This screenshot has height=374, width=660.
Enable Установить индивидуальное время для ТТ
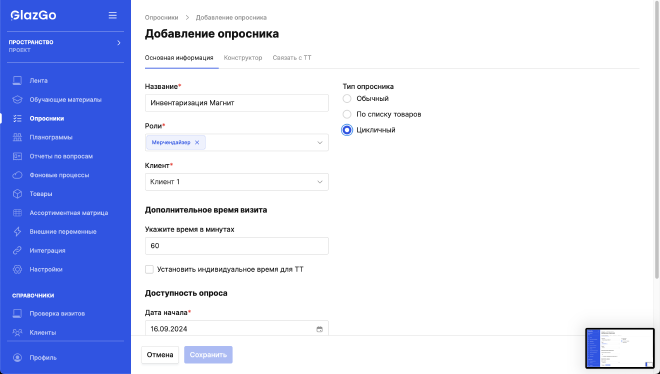(x=149, y=269)
